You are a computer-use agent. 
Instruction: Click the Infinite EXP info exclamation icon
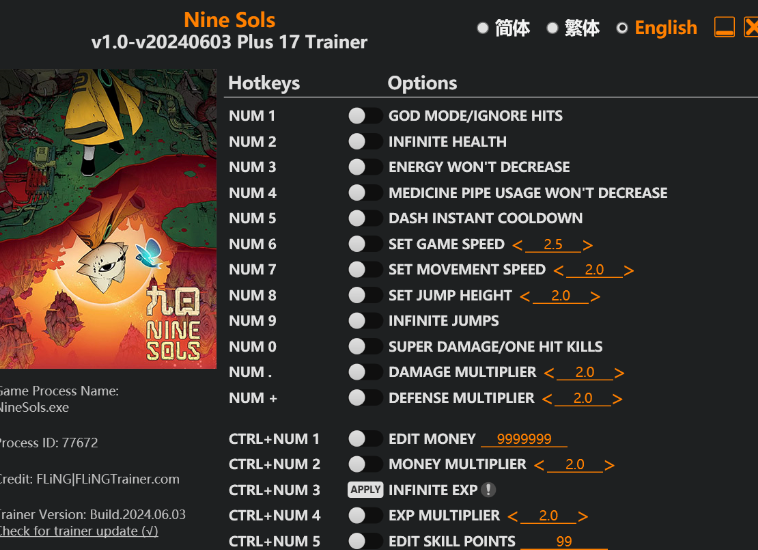coord(489,490)
